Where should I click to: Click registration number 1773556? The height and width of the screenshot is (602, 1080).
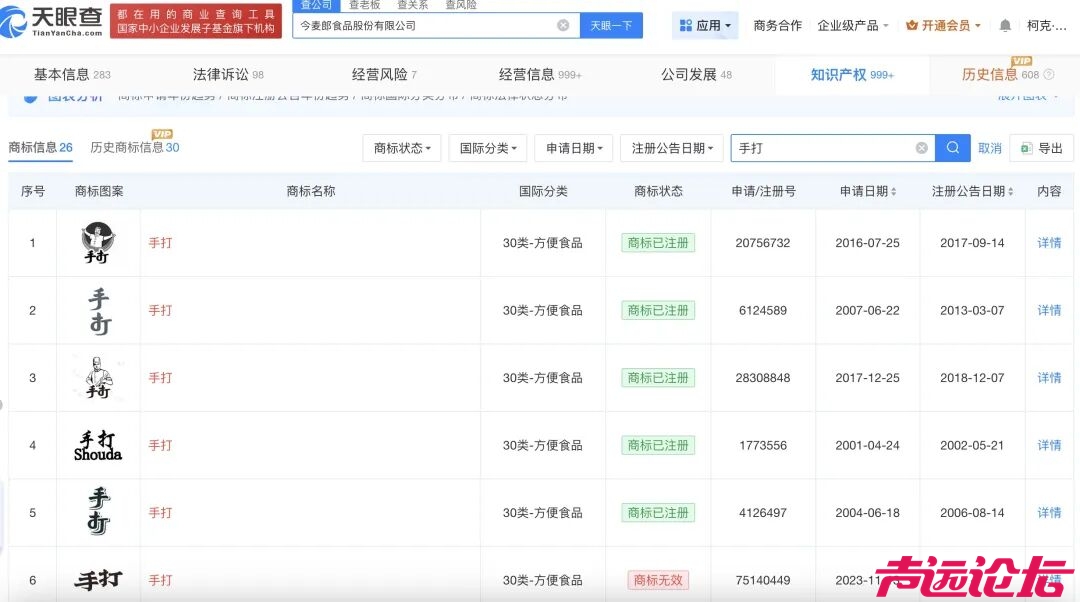[762, 445]
